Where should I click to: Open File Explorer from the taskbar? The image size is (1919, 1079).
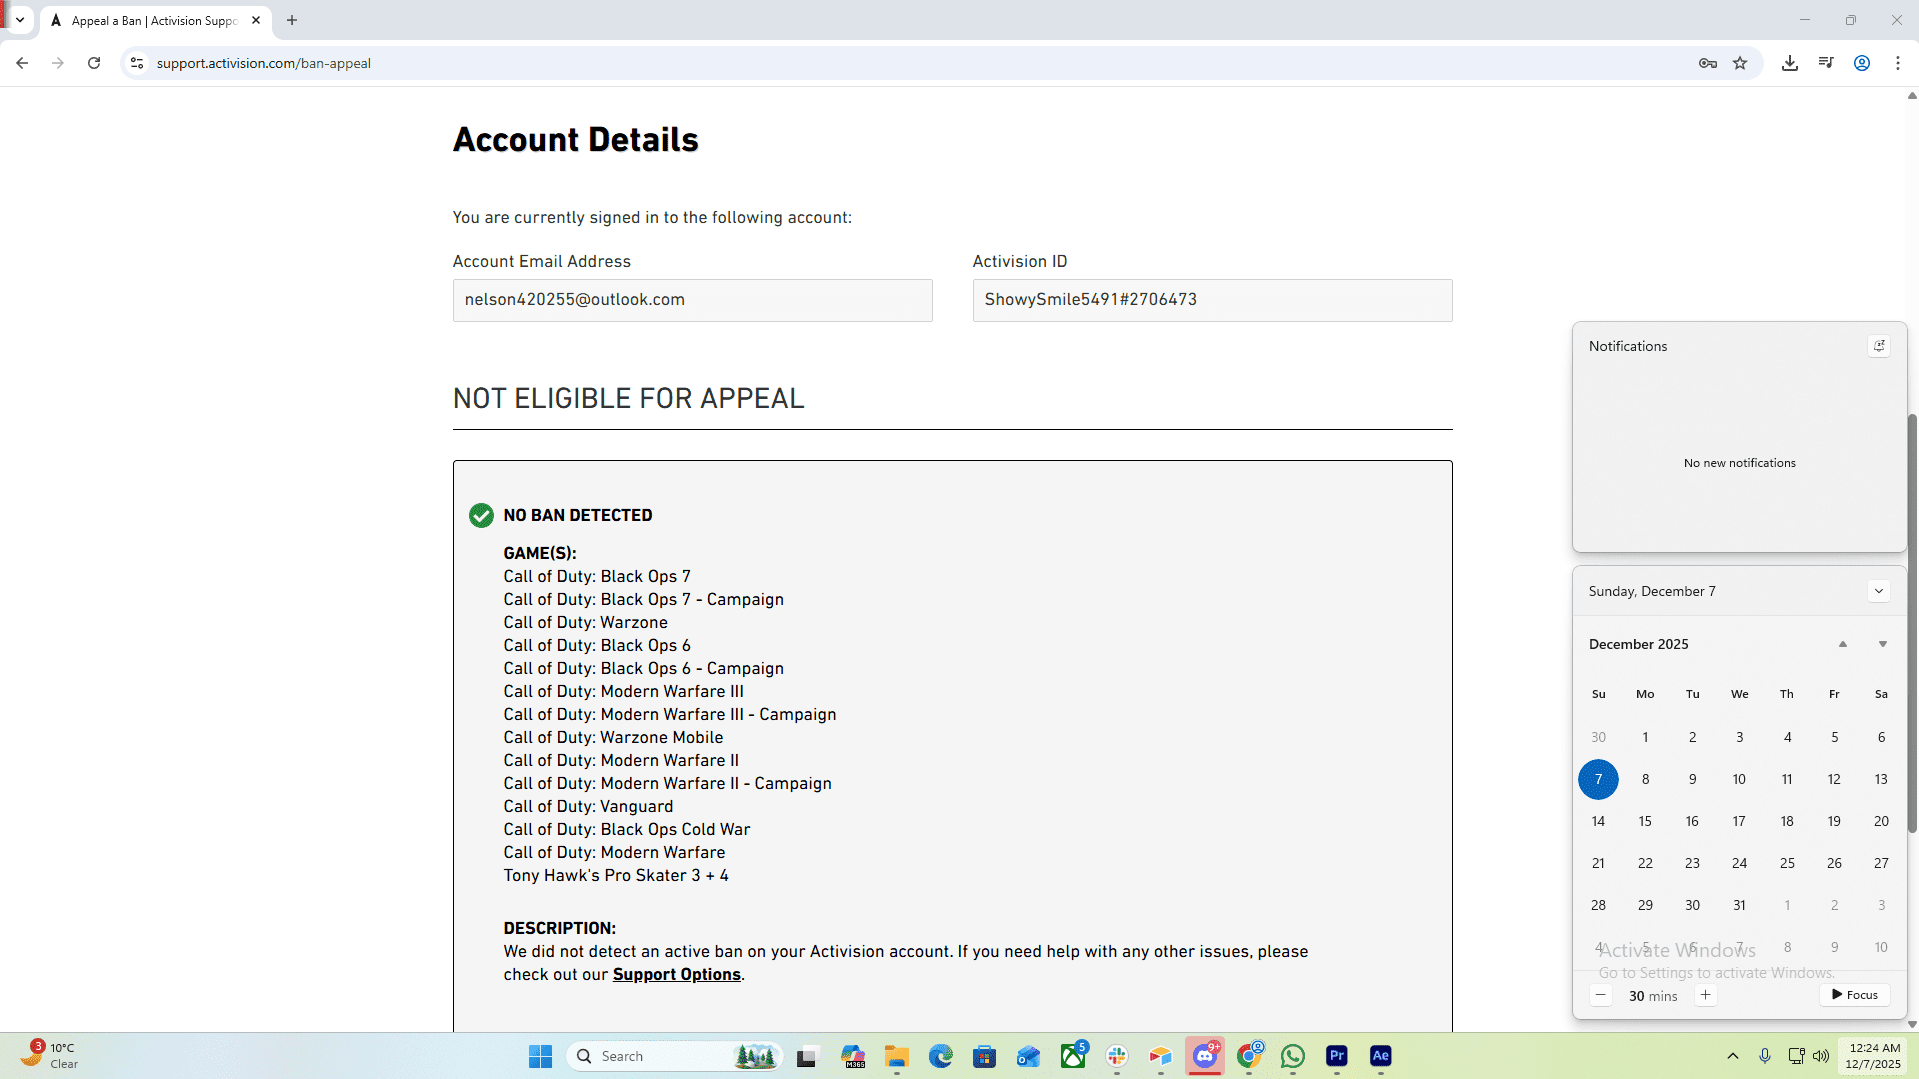click(x=896, y=1056)
